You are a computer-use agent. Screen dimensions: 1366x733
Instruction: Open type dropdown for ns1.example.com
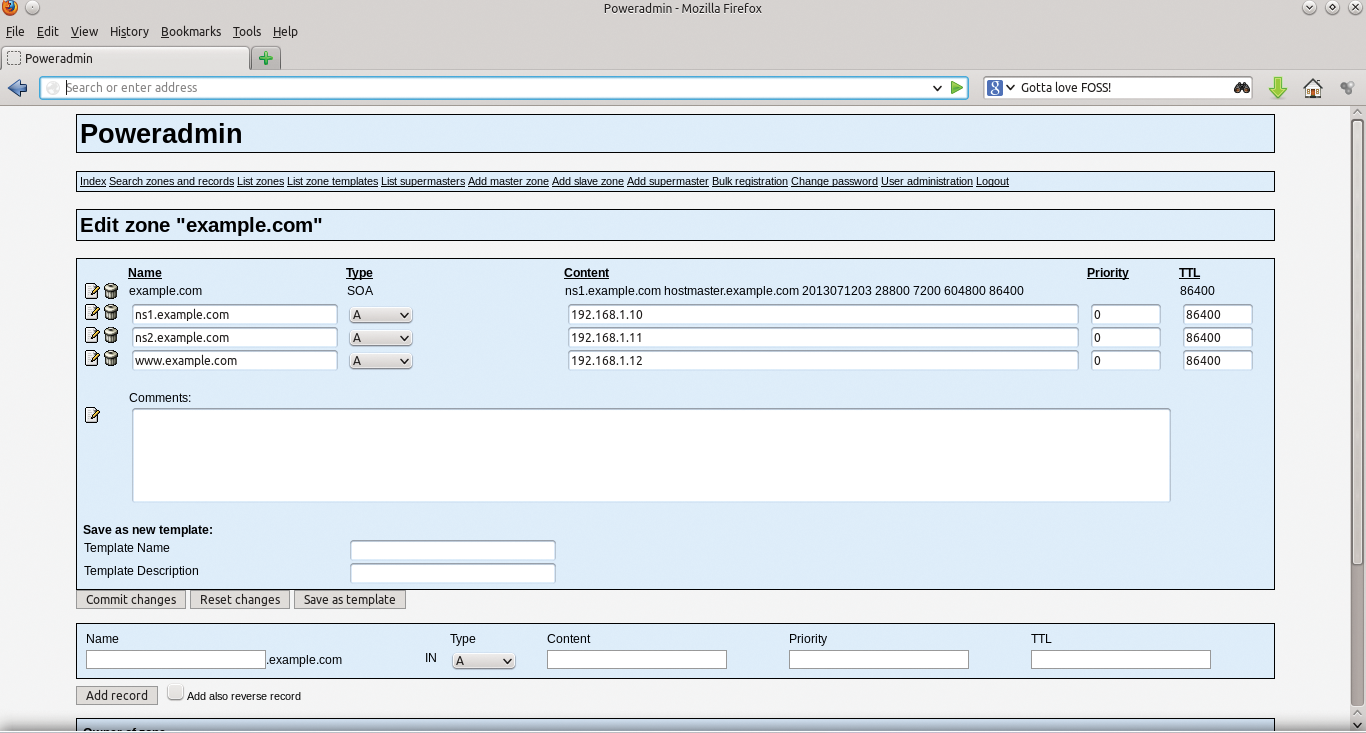click(381, 315)
